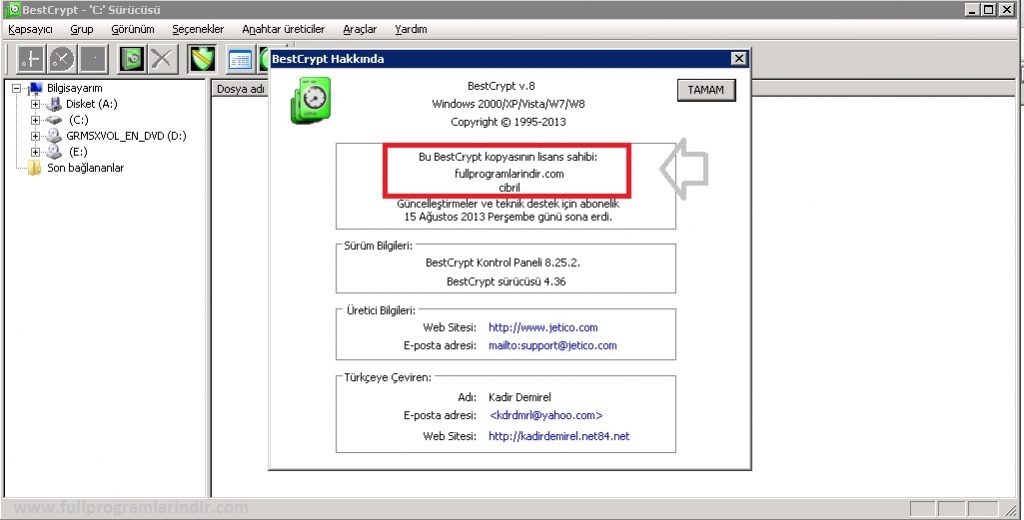This screenshot has height=520, width=1024.
Task: Click the blue table list toolbar icon
Action: (240, 59)
